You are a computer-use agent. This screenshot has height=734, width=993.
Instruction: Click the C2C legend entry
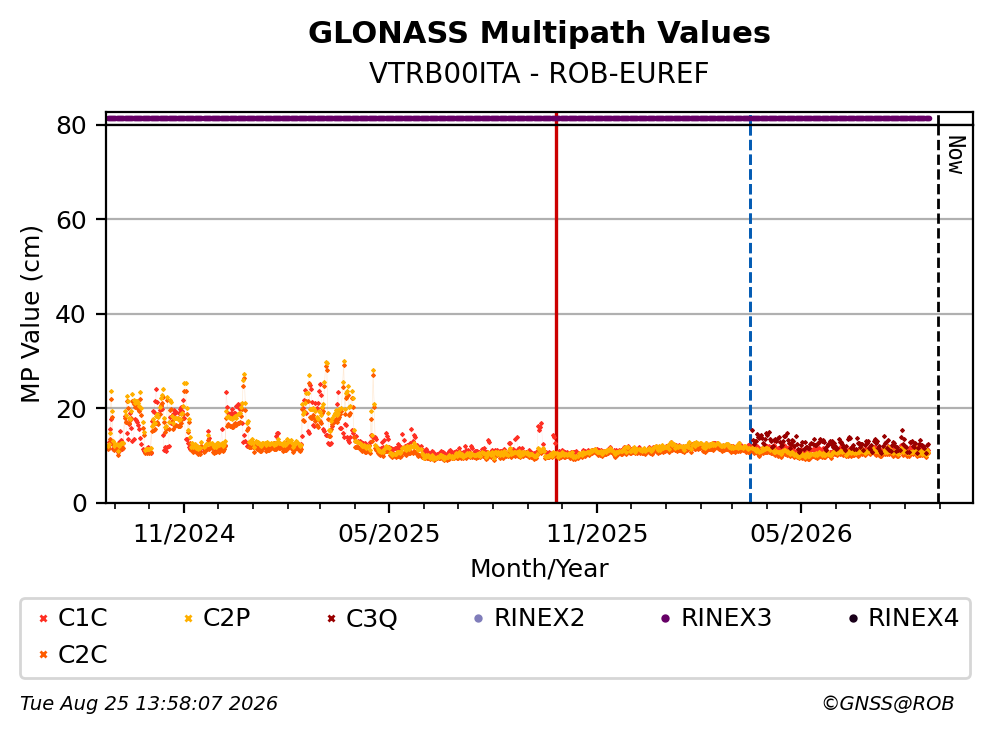pyautogui.click(x=73, y=654)
